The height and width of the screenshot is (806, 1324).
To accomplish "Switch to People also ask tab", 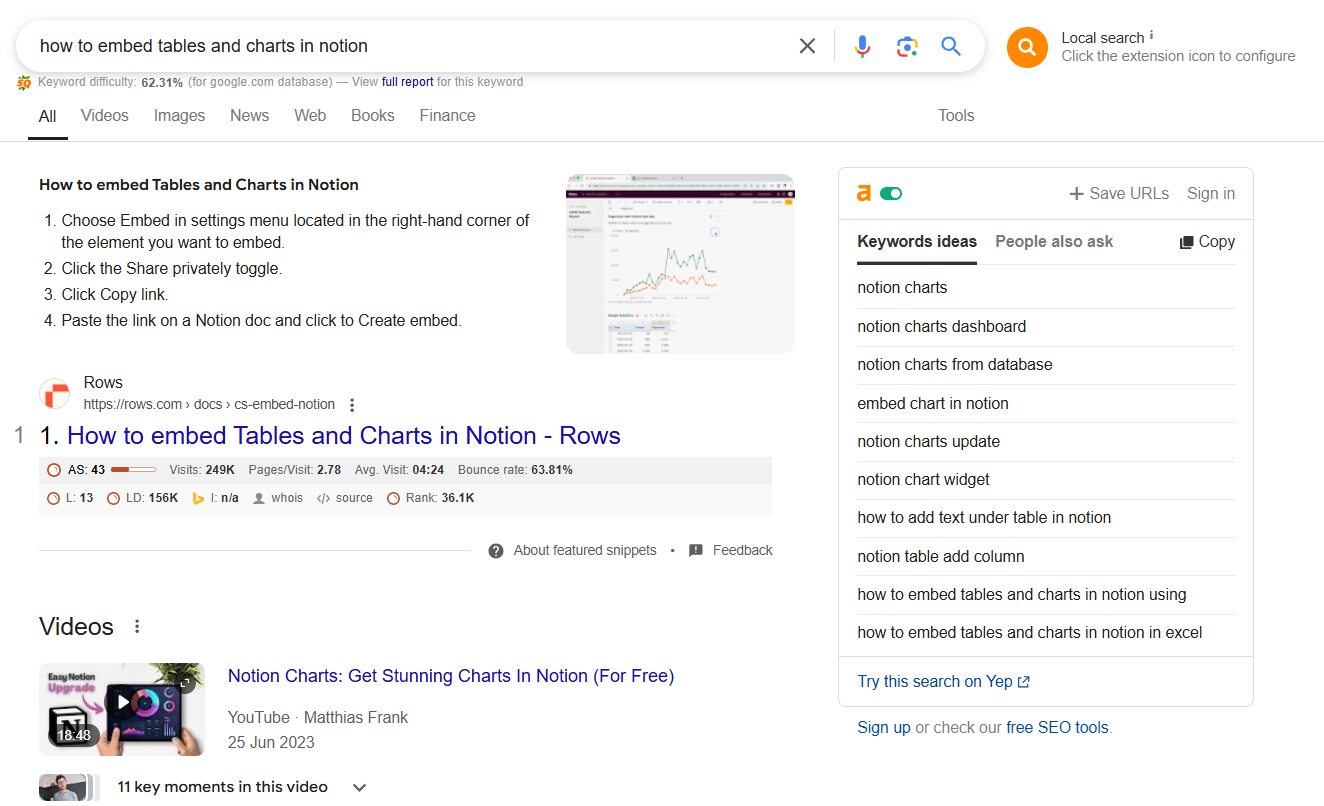I will tap(1054, 242).
